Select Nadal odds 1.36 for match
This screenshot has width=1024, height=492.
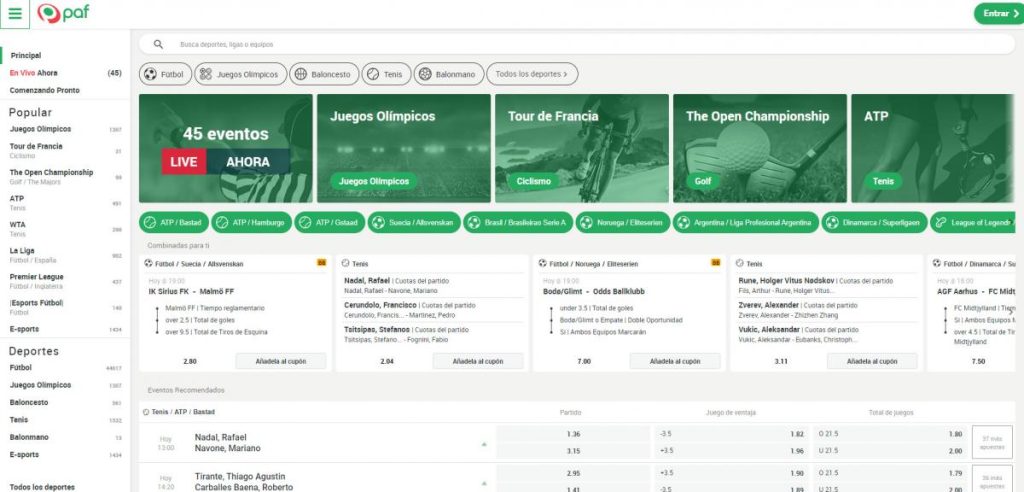[573, 434]
